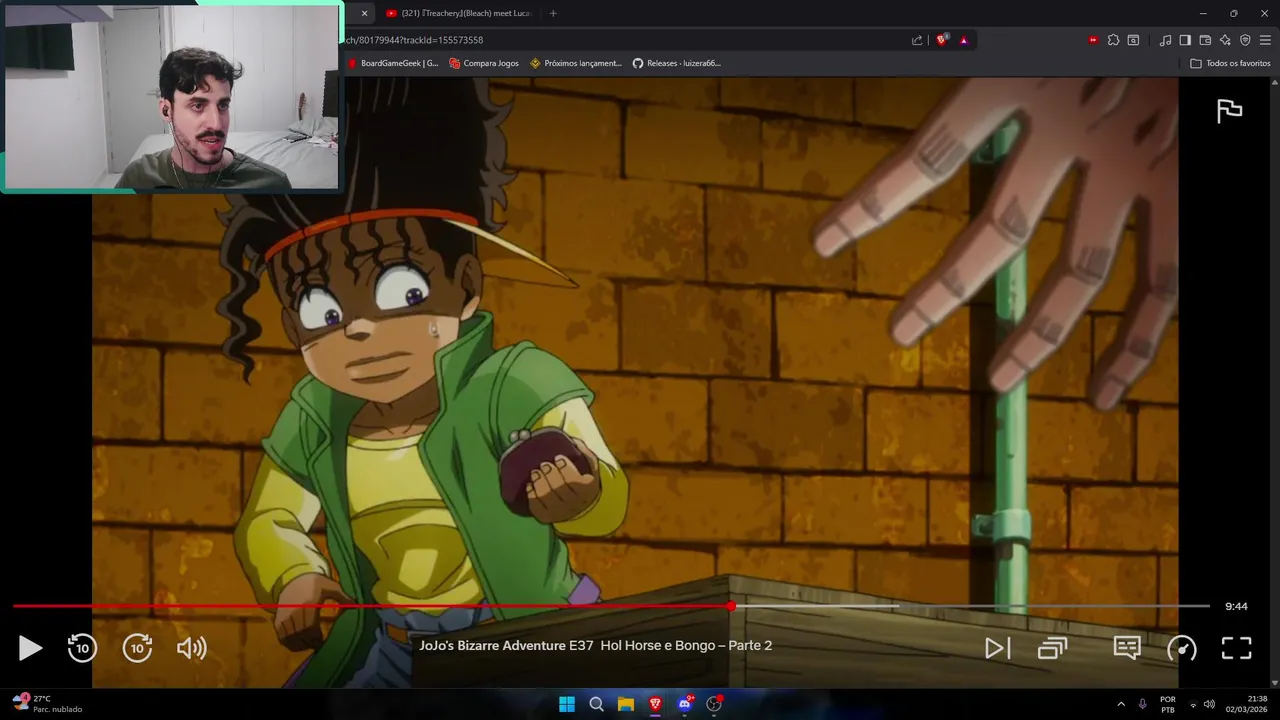
Task: Open Brave Wallet
Action: click(1205, 40)
